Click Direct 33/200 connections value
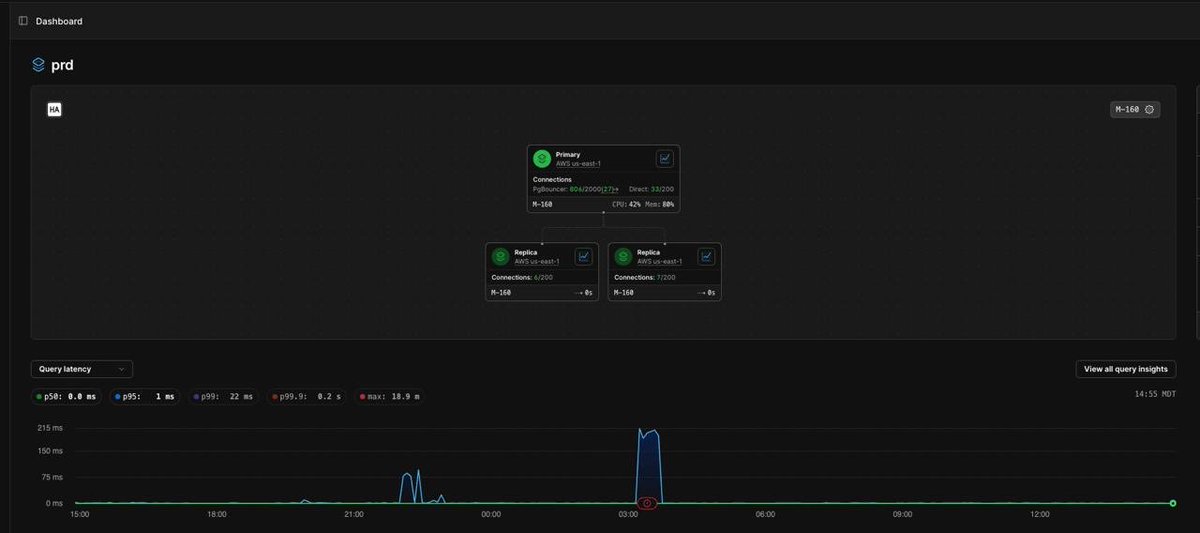1200x533 pixels. coord(663,189)
